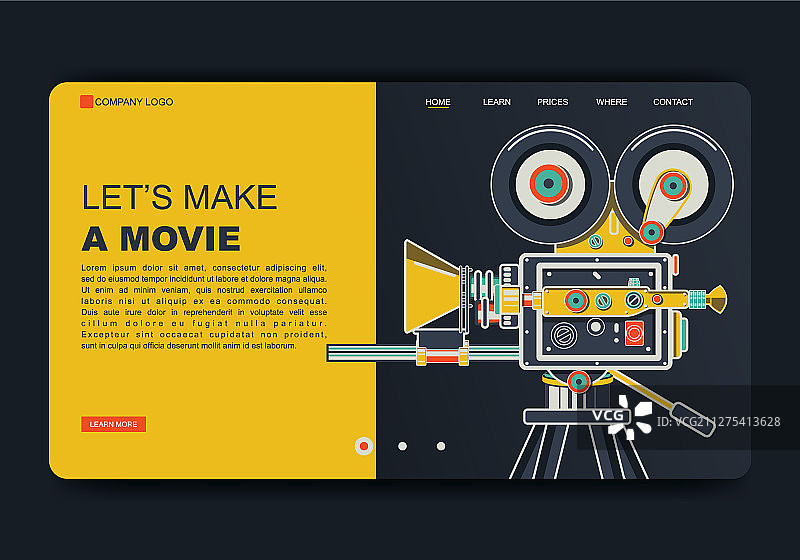
Task: Open the PRICES navigation item
Action: point(552,102)
